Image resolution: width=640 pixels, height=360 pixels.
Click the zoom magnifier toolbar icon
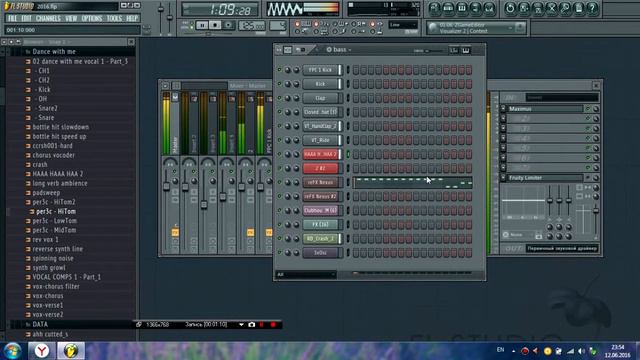click(565, 8)
